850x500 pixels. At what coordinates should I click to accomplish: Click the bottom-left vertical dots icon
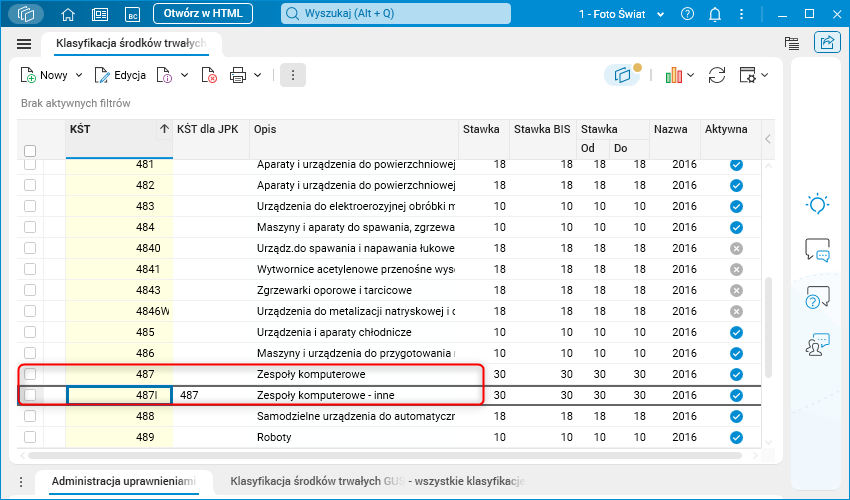pyautogui.click(x=21, y=482)
